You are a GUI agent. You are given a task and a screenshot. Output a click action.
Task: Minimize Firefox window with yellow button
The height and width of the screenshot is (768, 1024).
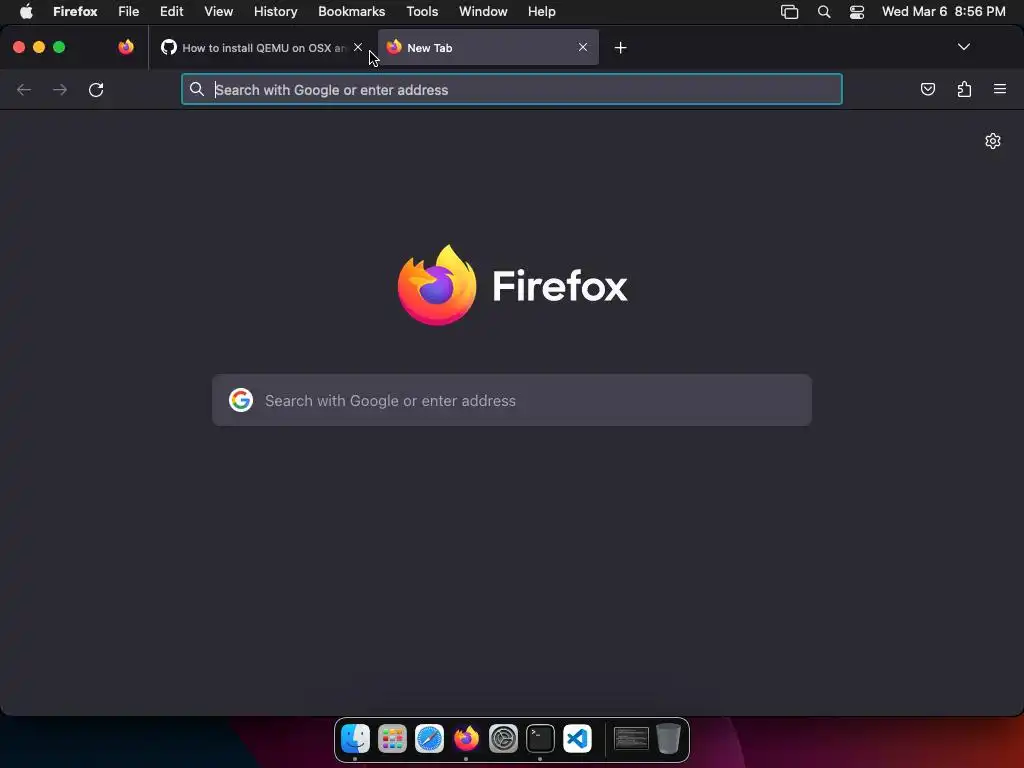39,47
